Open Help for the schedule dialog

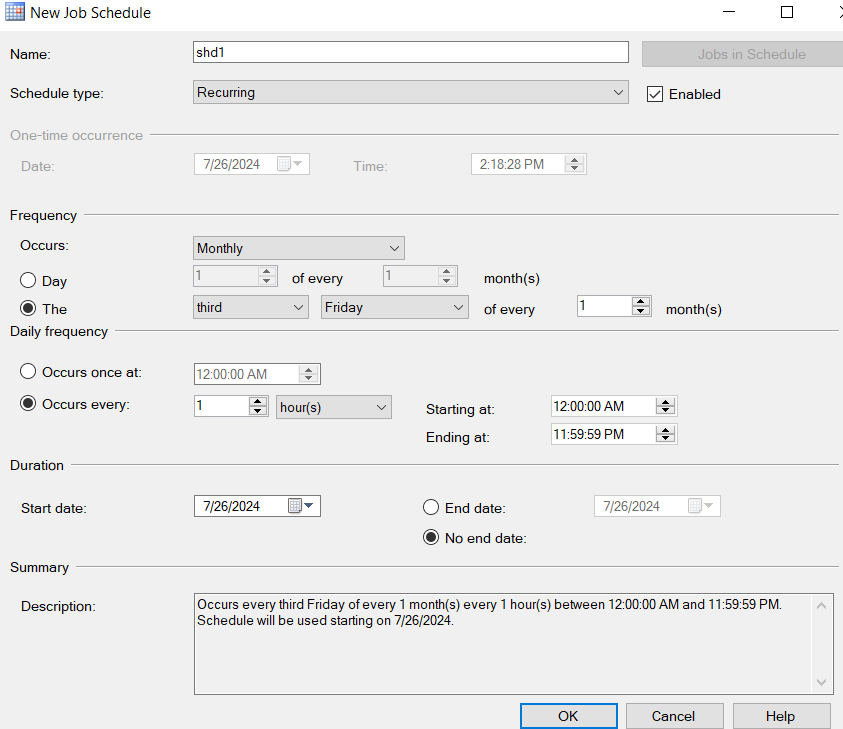click(782, 716)
